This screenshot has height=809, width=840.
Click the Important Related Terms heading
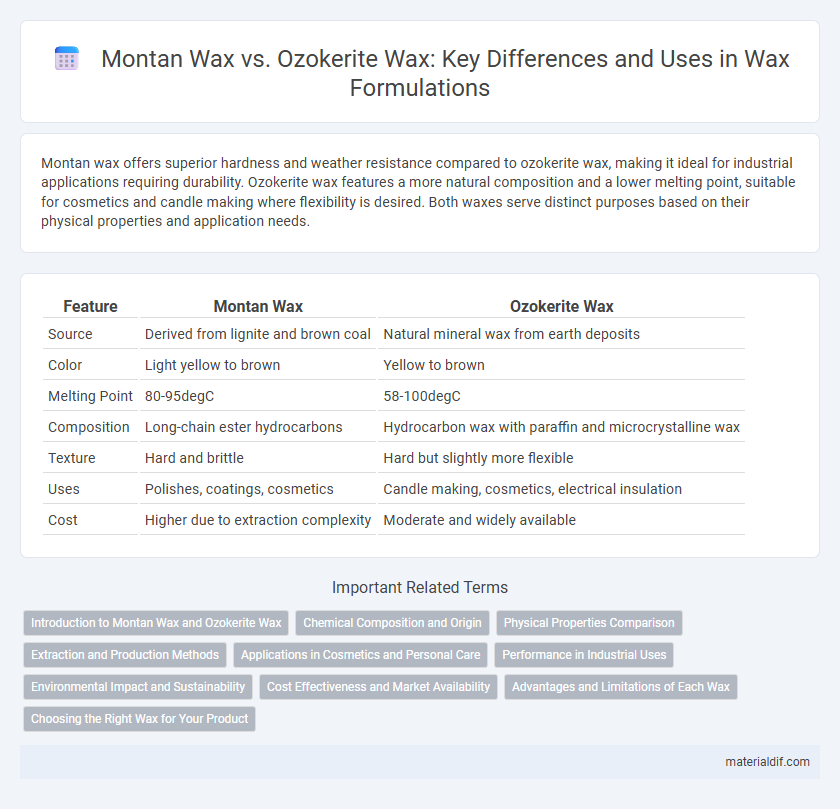click(420, 588)
